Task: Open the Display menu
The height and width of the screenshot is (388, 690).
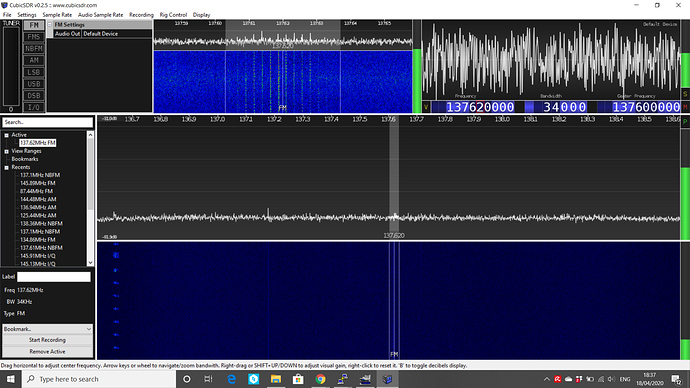Action: click(202, 15)
